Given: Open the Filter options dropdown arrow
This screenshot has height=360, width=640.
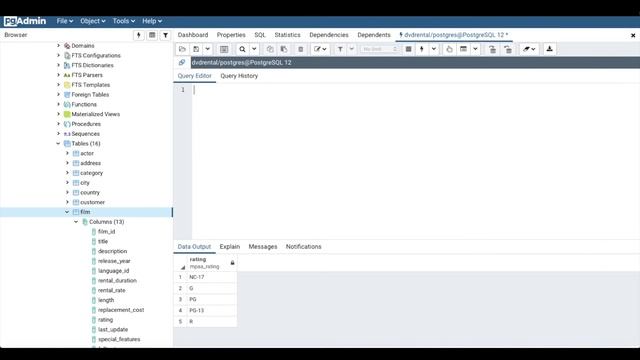Looking at the screenshot, I should pyautogui.click(x=351, y=49).
